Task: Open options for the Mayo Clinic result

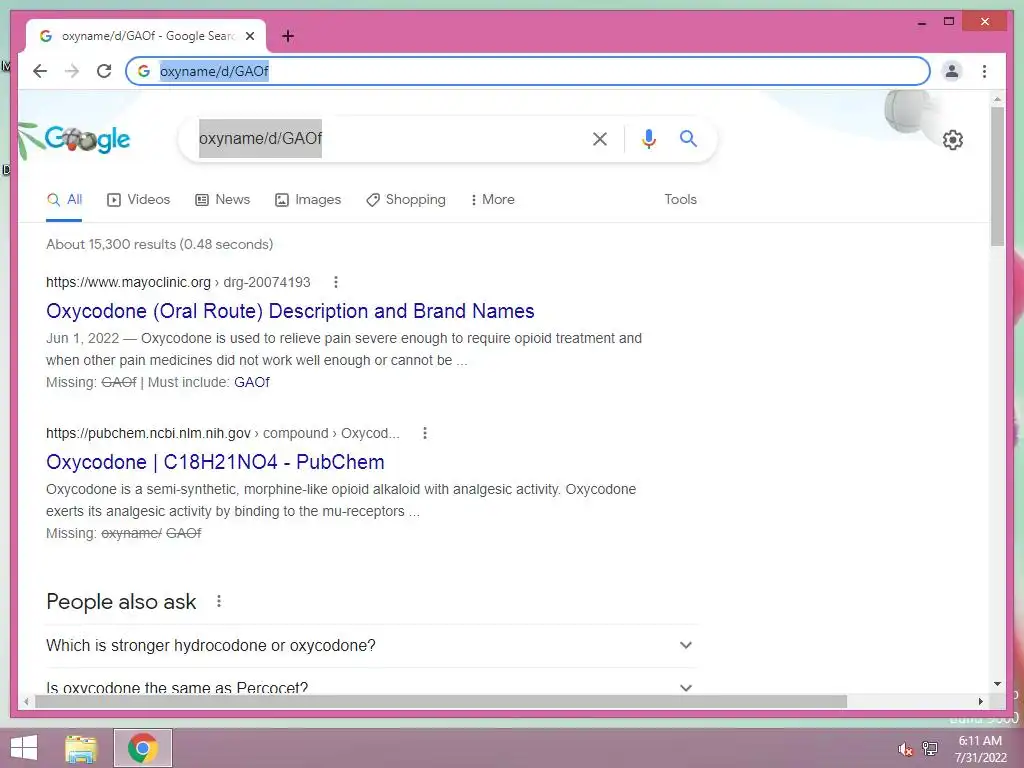Action: tap(336, 282)
